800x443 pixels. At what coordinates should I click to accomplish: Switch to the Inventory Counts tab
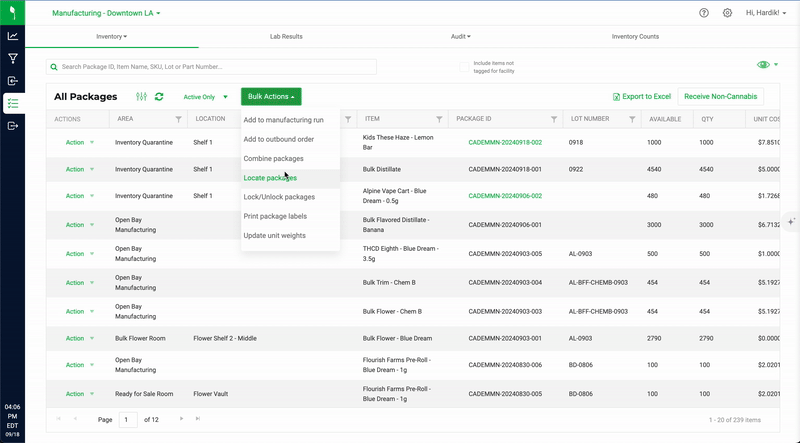pos(635,37)
